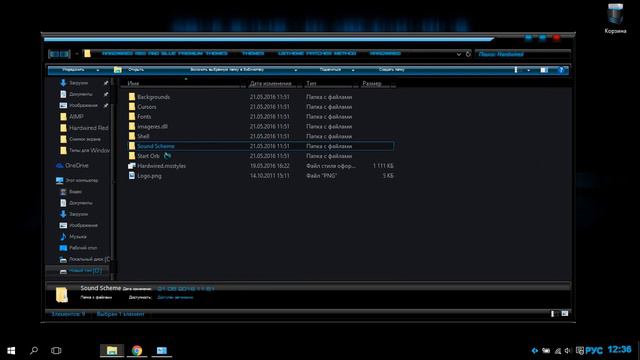640x360 pixels.
Task: Click the help question mark icon
Action: pos(561,70)
